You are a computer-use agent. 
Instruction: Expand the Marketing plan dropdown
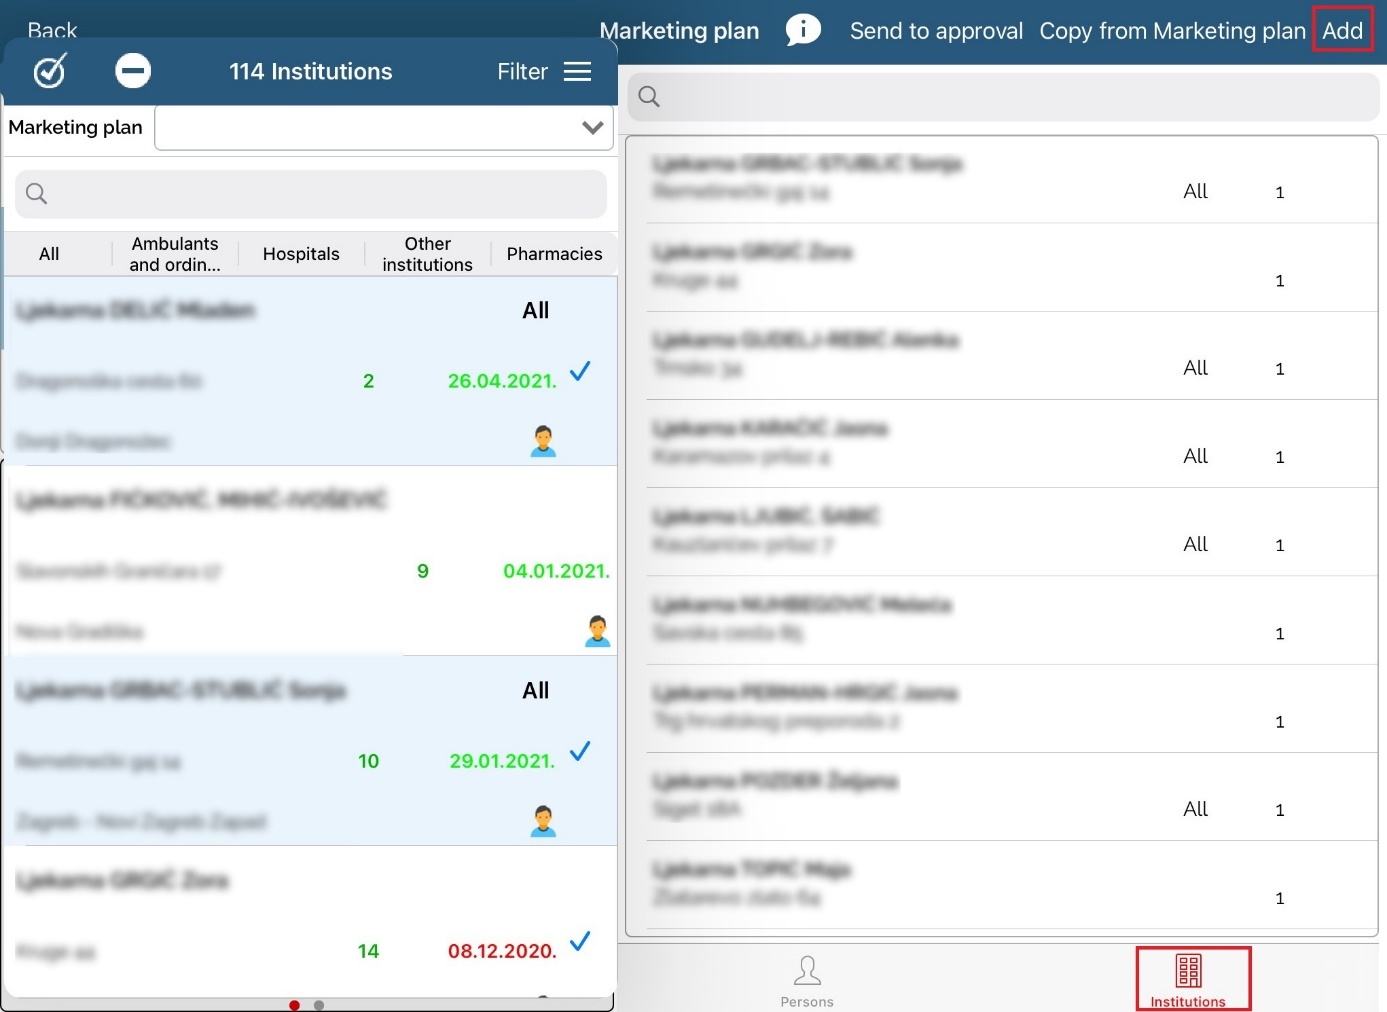point(592,128)
